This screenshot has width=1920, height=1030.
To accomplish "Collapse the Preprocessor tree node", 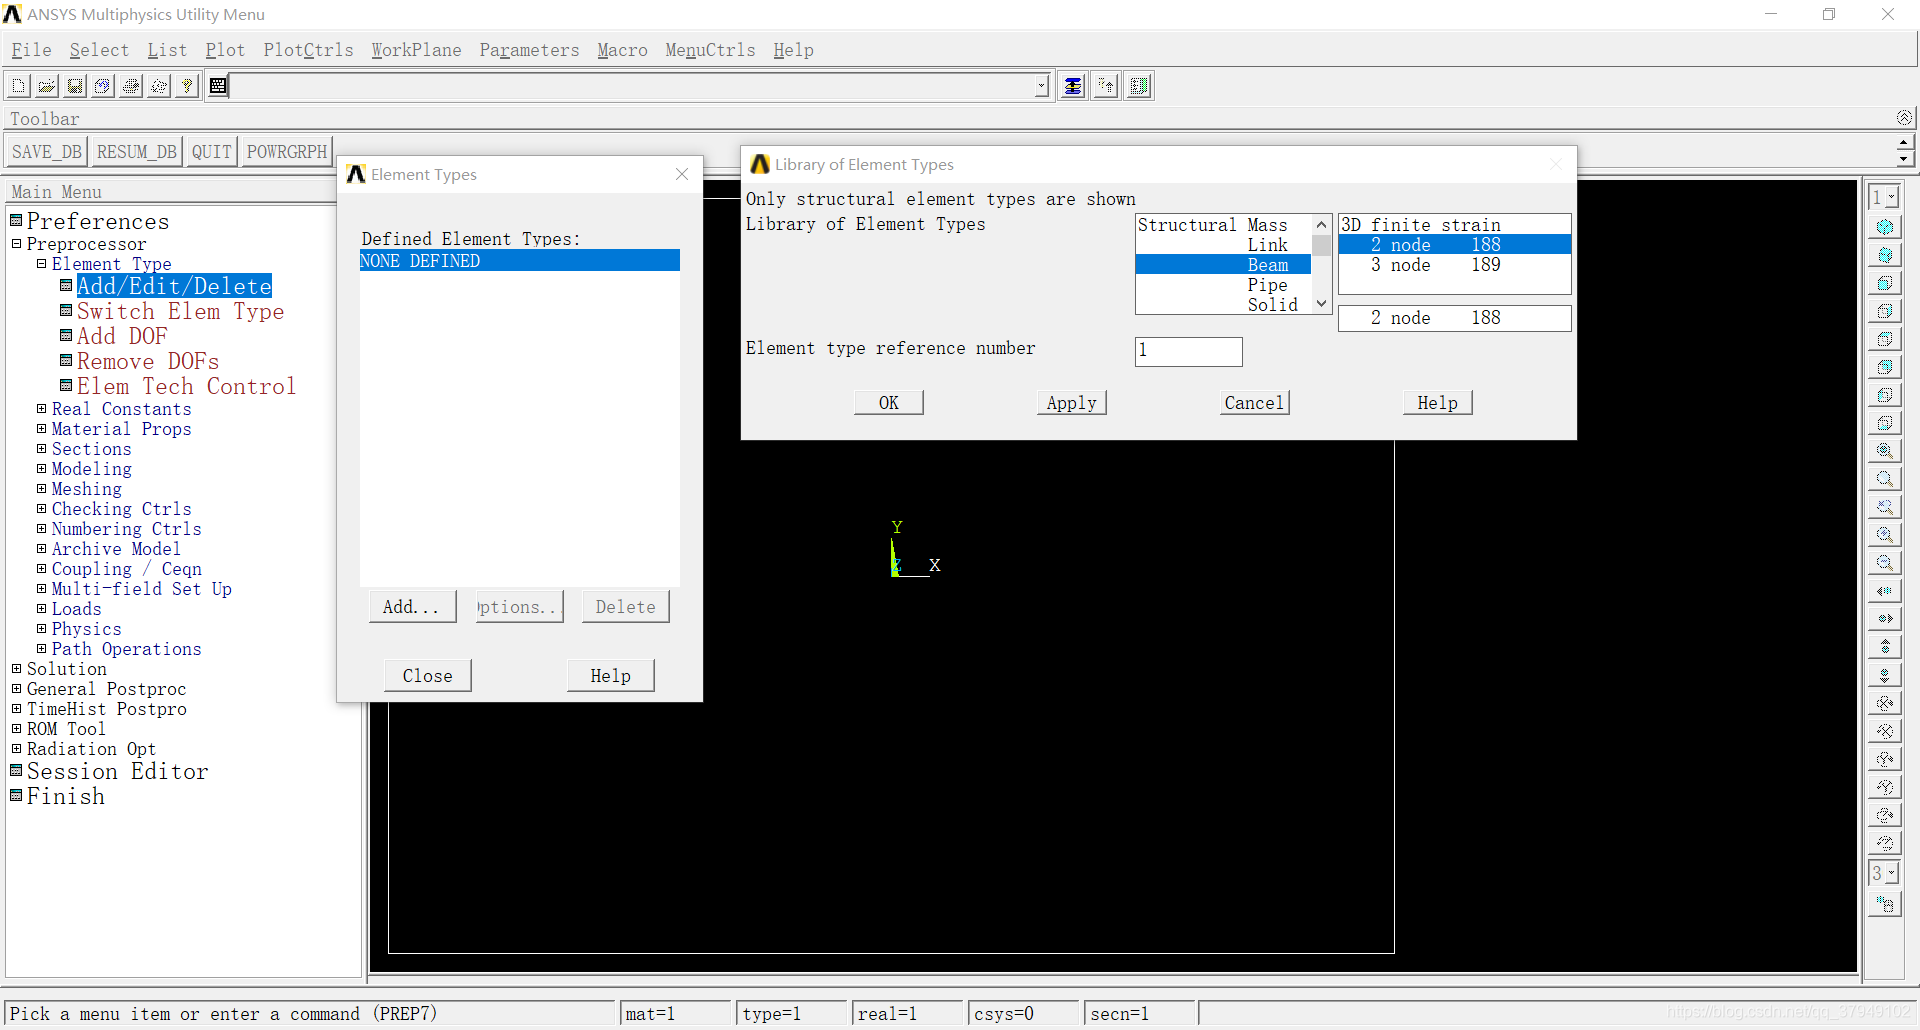I will coord(16,244).
